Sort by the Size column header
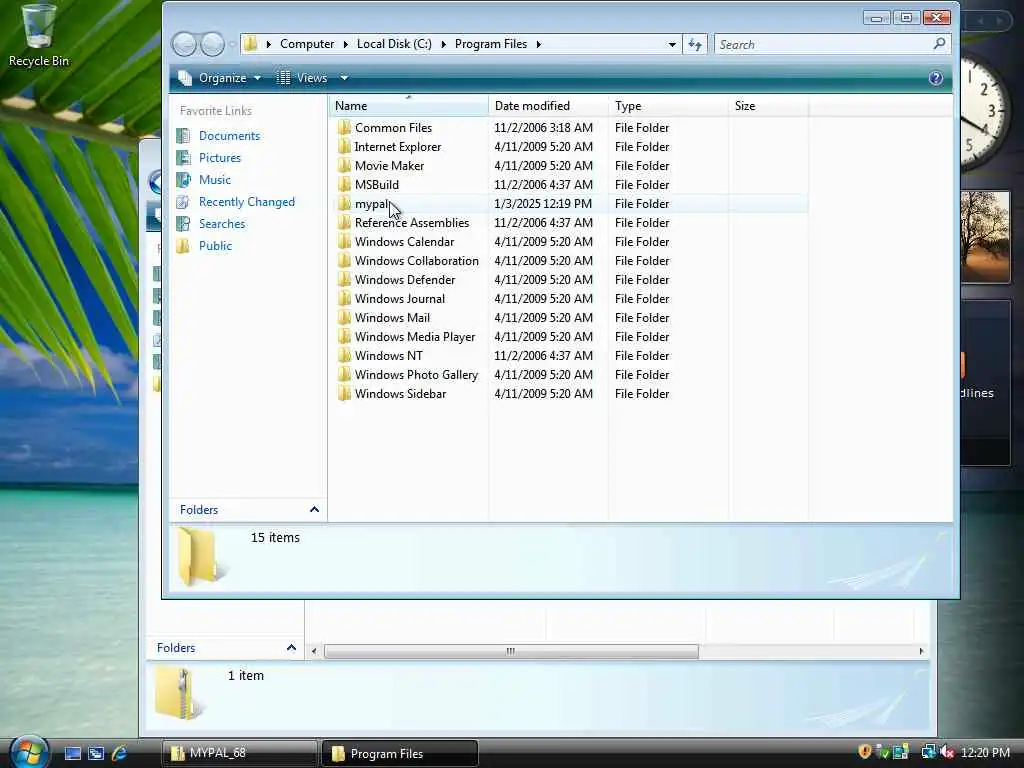The height and width of the screenshot is (768, 1024). [x=769, y=106]
